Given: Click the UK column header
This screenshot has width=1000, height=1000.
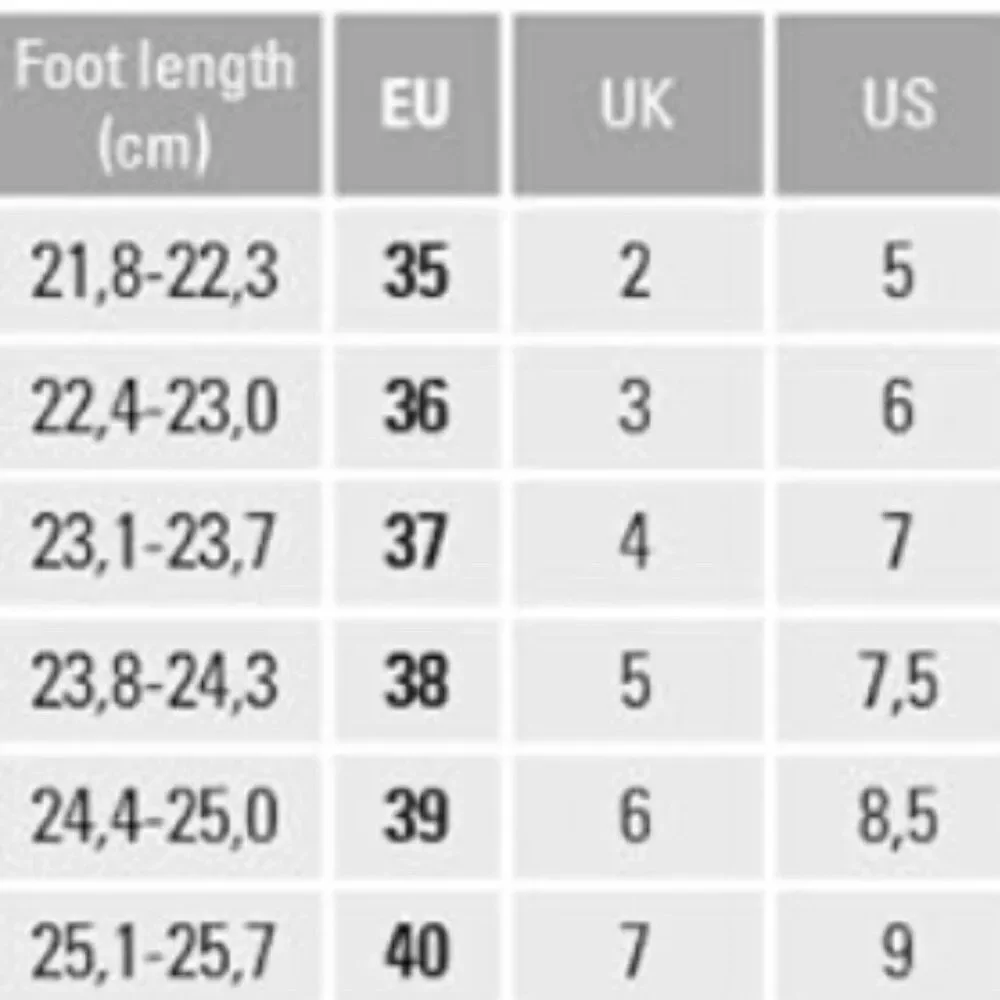Looking at the screenshot, I should coord(638,104).
